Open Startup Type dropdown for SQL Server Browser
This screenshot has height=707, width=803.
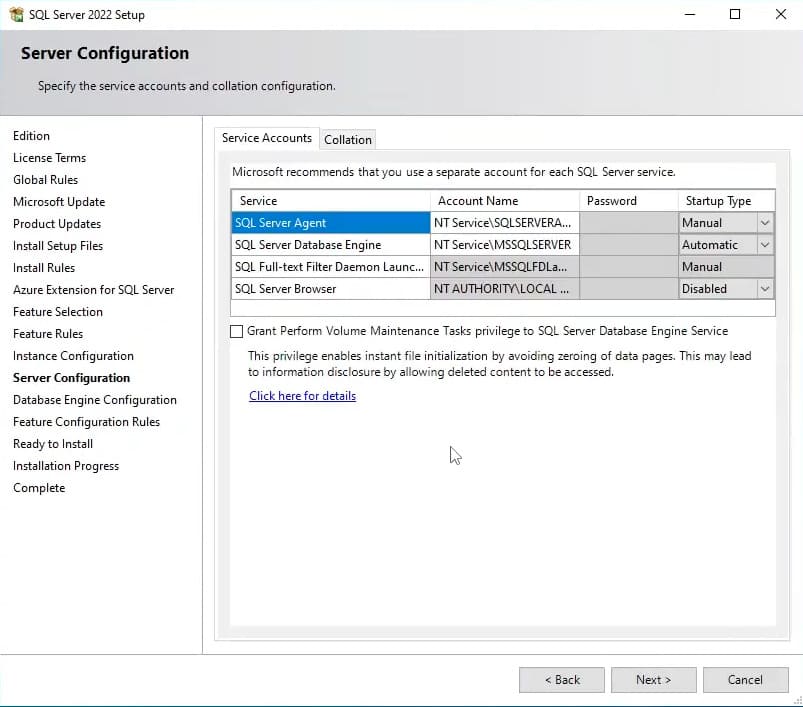coord(765,289)
